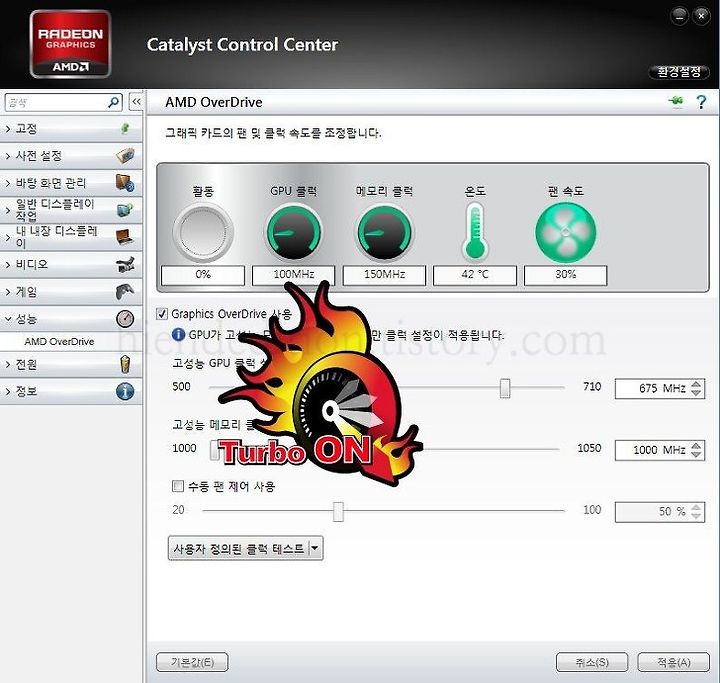
Task: Click the 온도 thermometer icon
Action: (x=475, y=232)
